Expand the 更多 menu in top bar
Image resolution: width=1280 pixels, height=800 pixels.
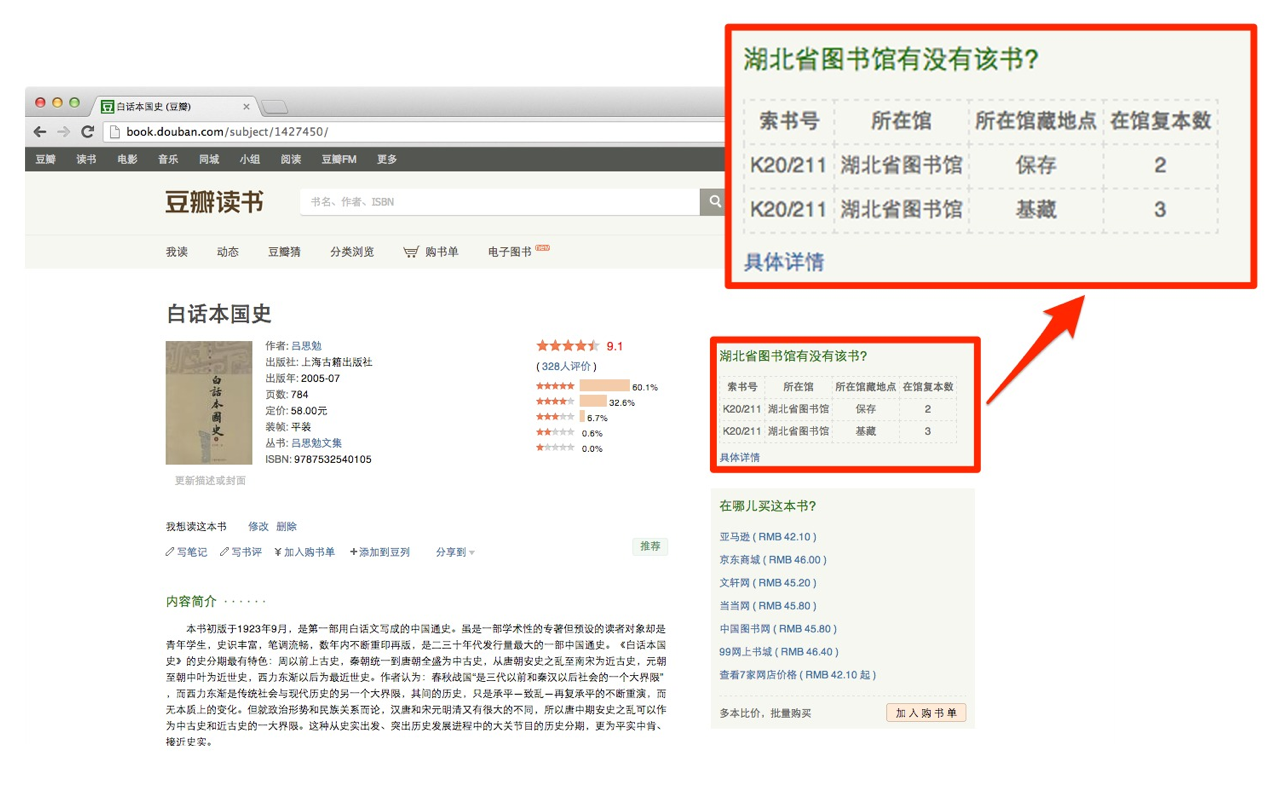tap(387, 159)
